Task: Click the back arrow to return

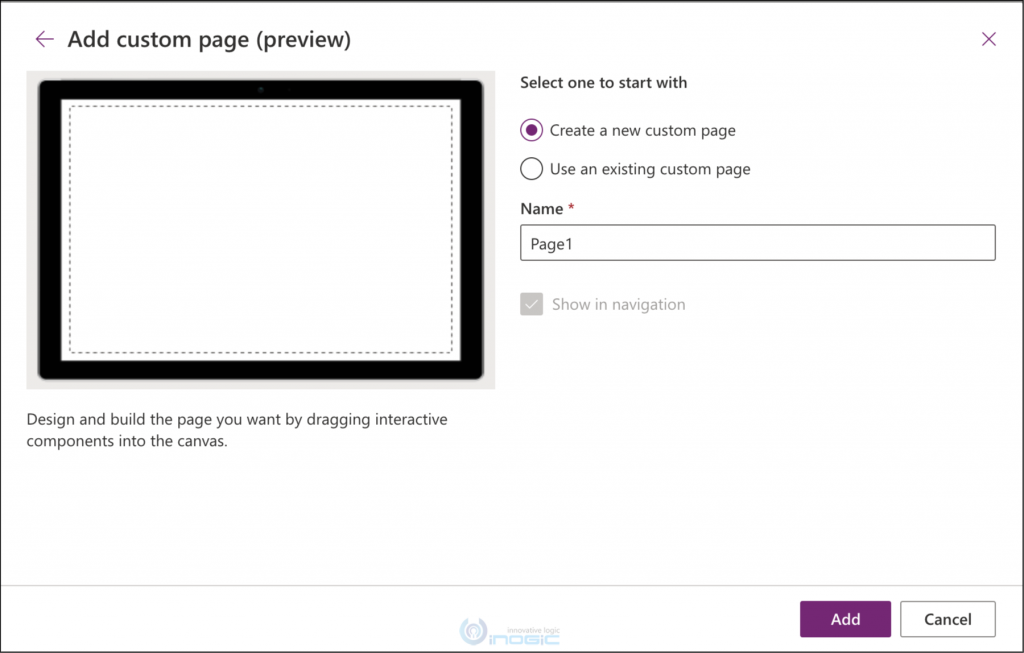Action: click(x=44, y=38)
